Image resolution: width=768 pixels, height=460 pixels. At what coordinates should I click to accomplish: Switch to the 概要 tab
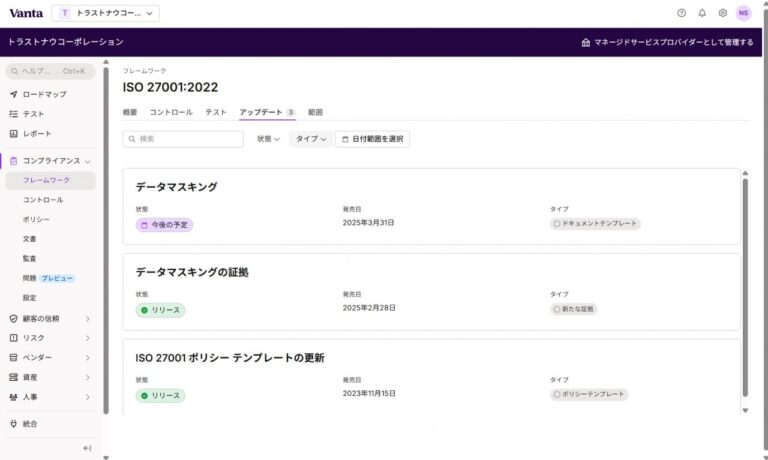[130, 112]
